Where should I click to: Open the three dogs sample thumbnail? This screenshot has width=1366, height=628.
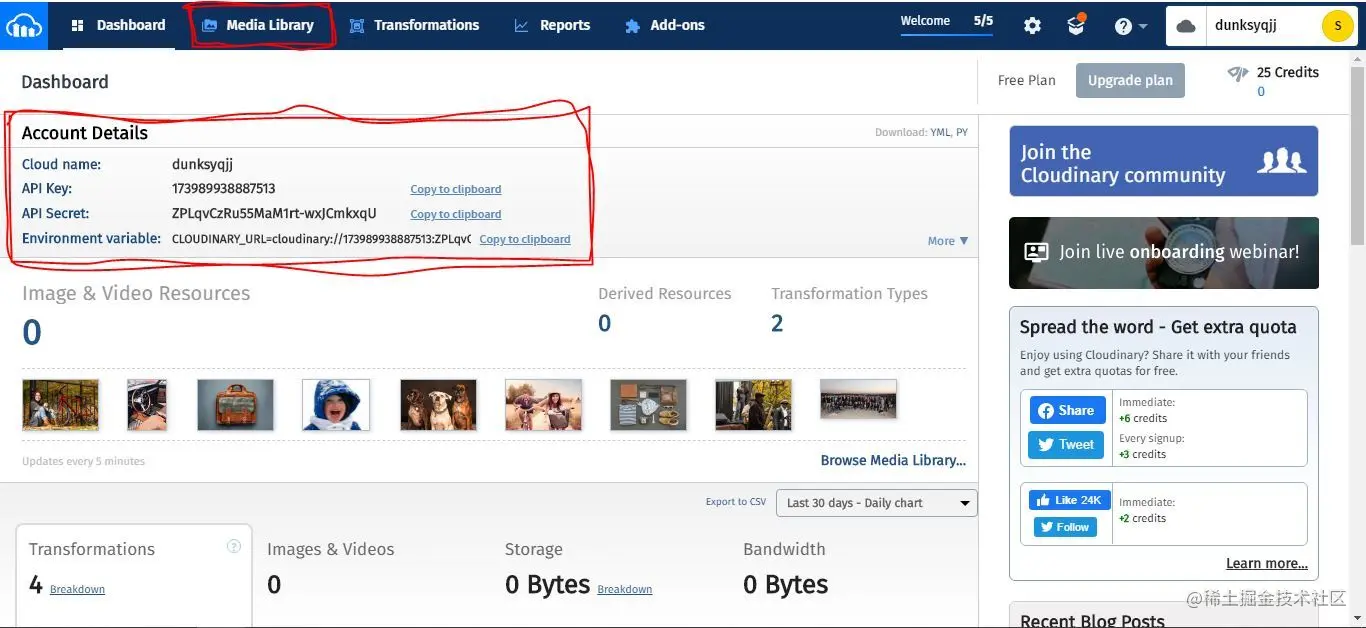tap(438, 405)
